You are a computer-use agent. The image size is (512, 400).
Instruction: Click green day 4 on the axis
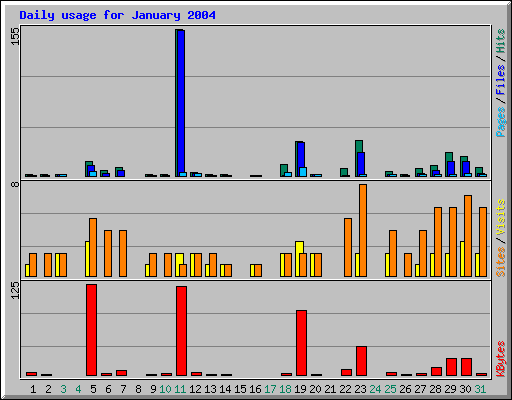78,389
